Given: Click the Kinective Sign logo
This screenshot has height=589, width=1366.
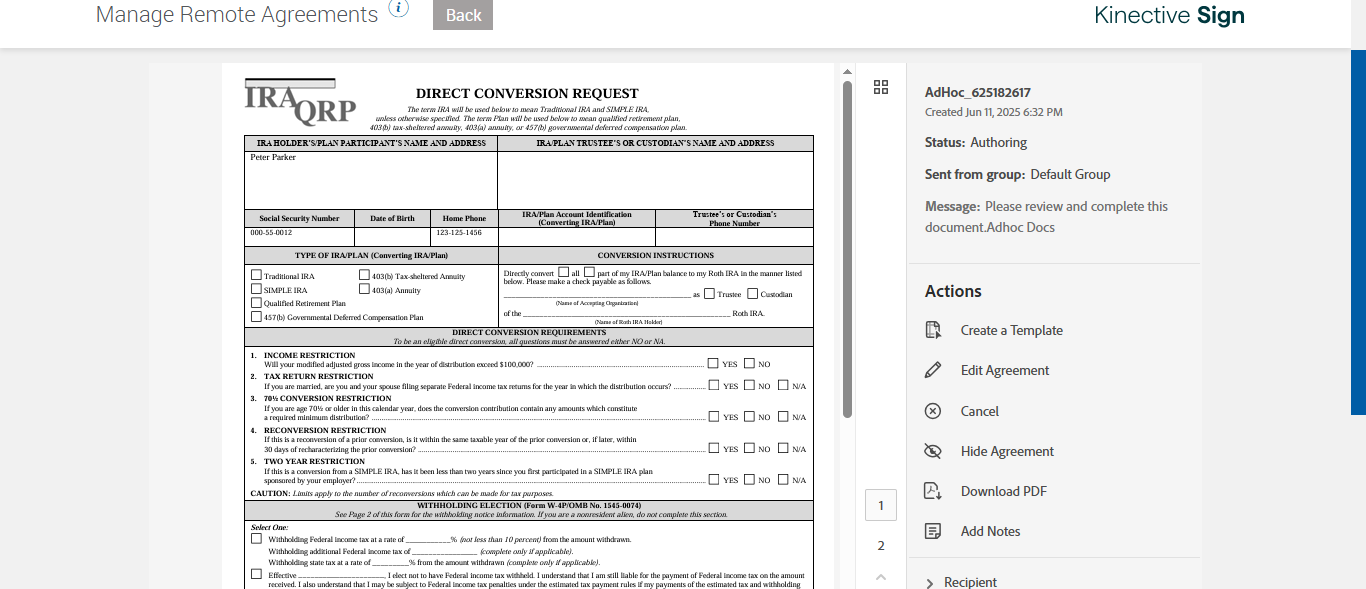Looking at the screenshot, I should coord(1169,15).
